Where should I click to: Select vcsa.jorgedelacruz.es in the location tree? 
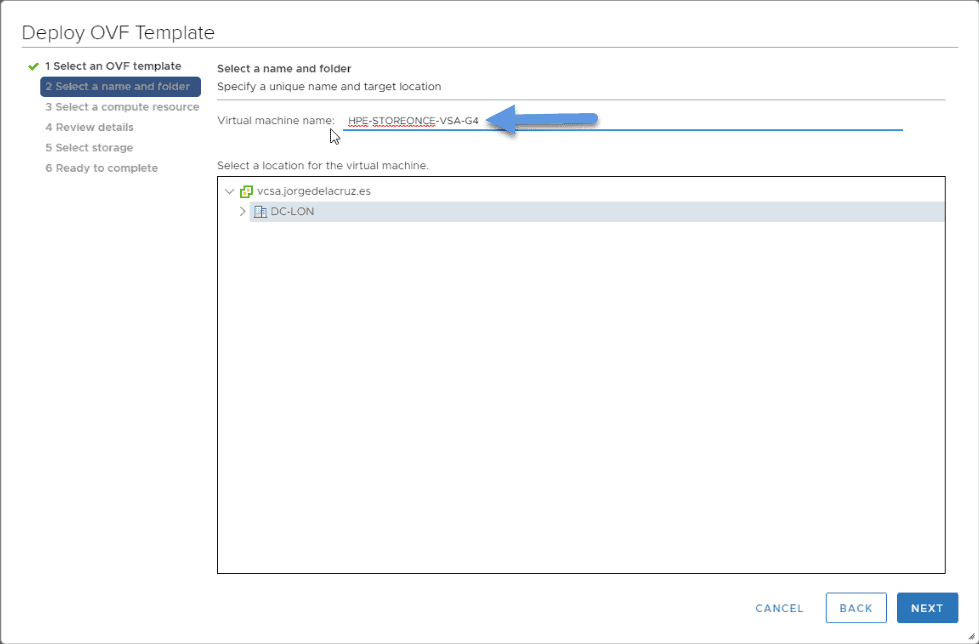coord(314,192)
